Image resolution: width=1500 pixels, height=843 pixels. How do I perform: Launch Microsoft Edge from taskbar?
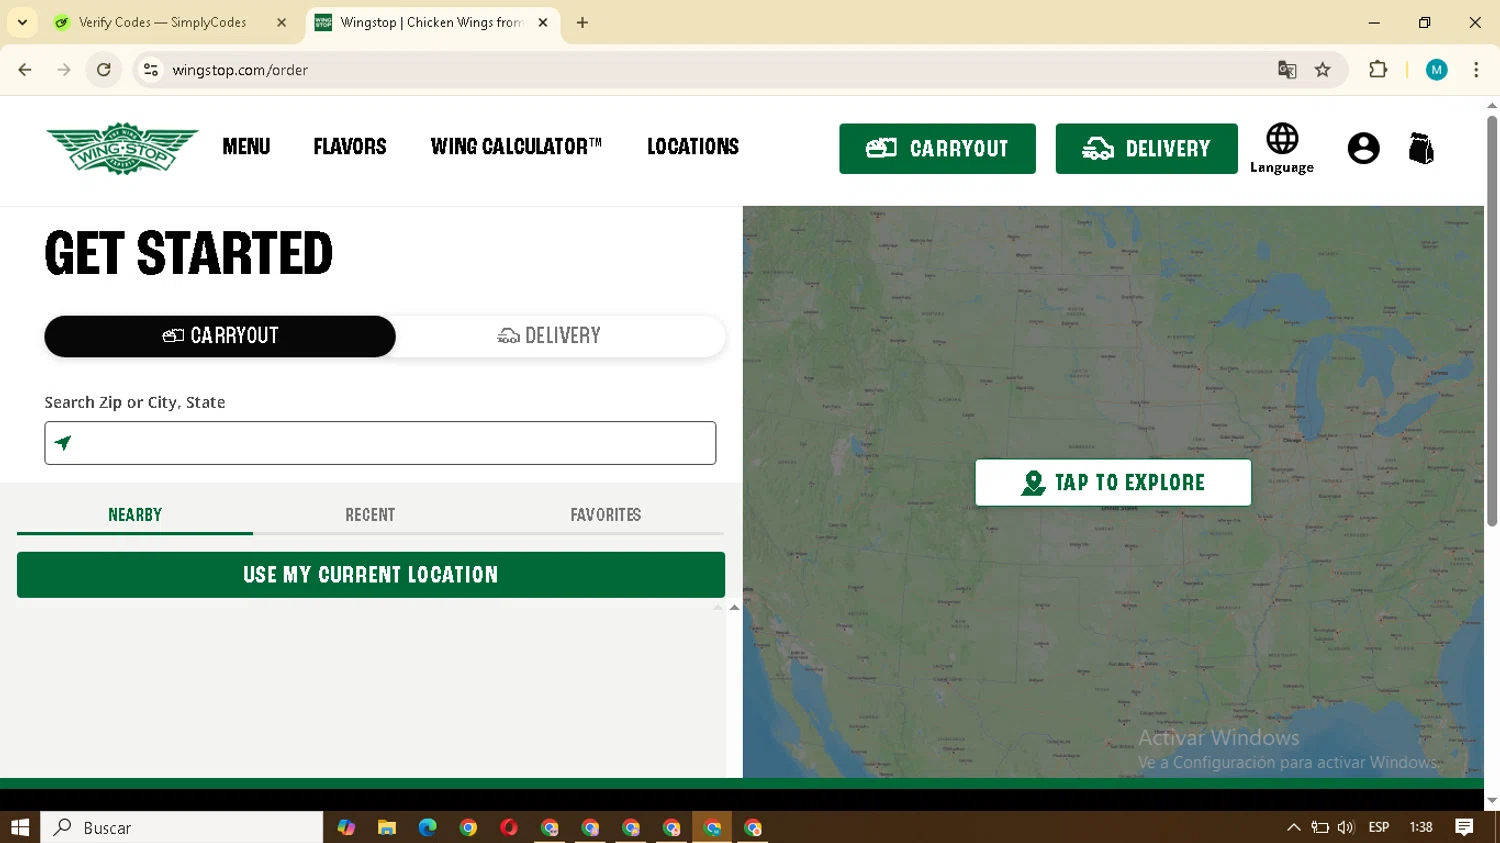(428, 827)
